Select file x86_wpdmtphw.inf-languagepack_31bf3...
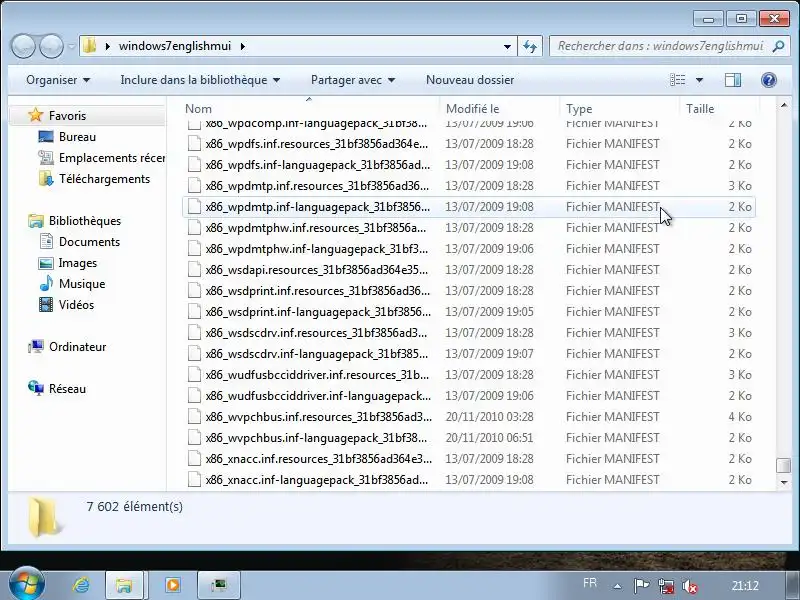This screenshot has width=800, height=600. [469, 248]
